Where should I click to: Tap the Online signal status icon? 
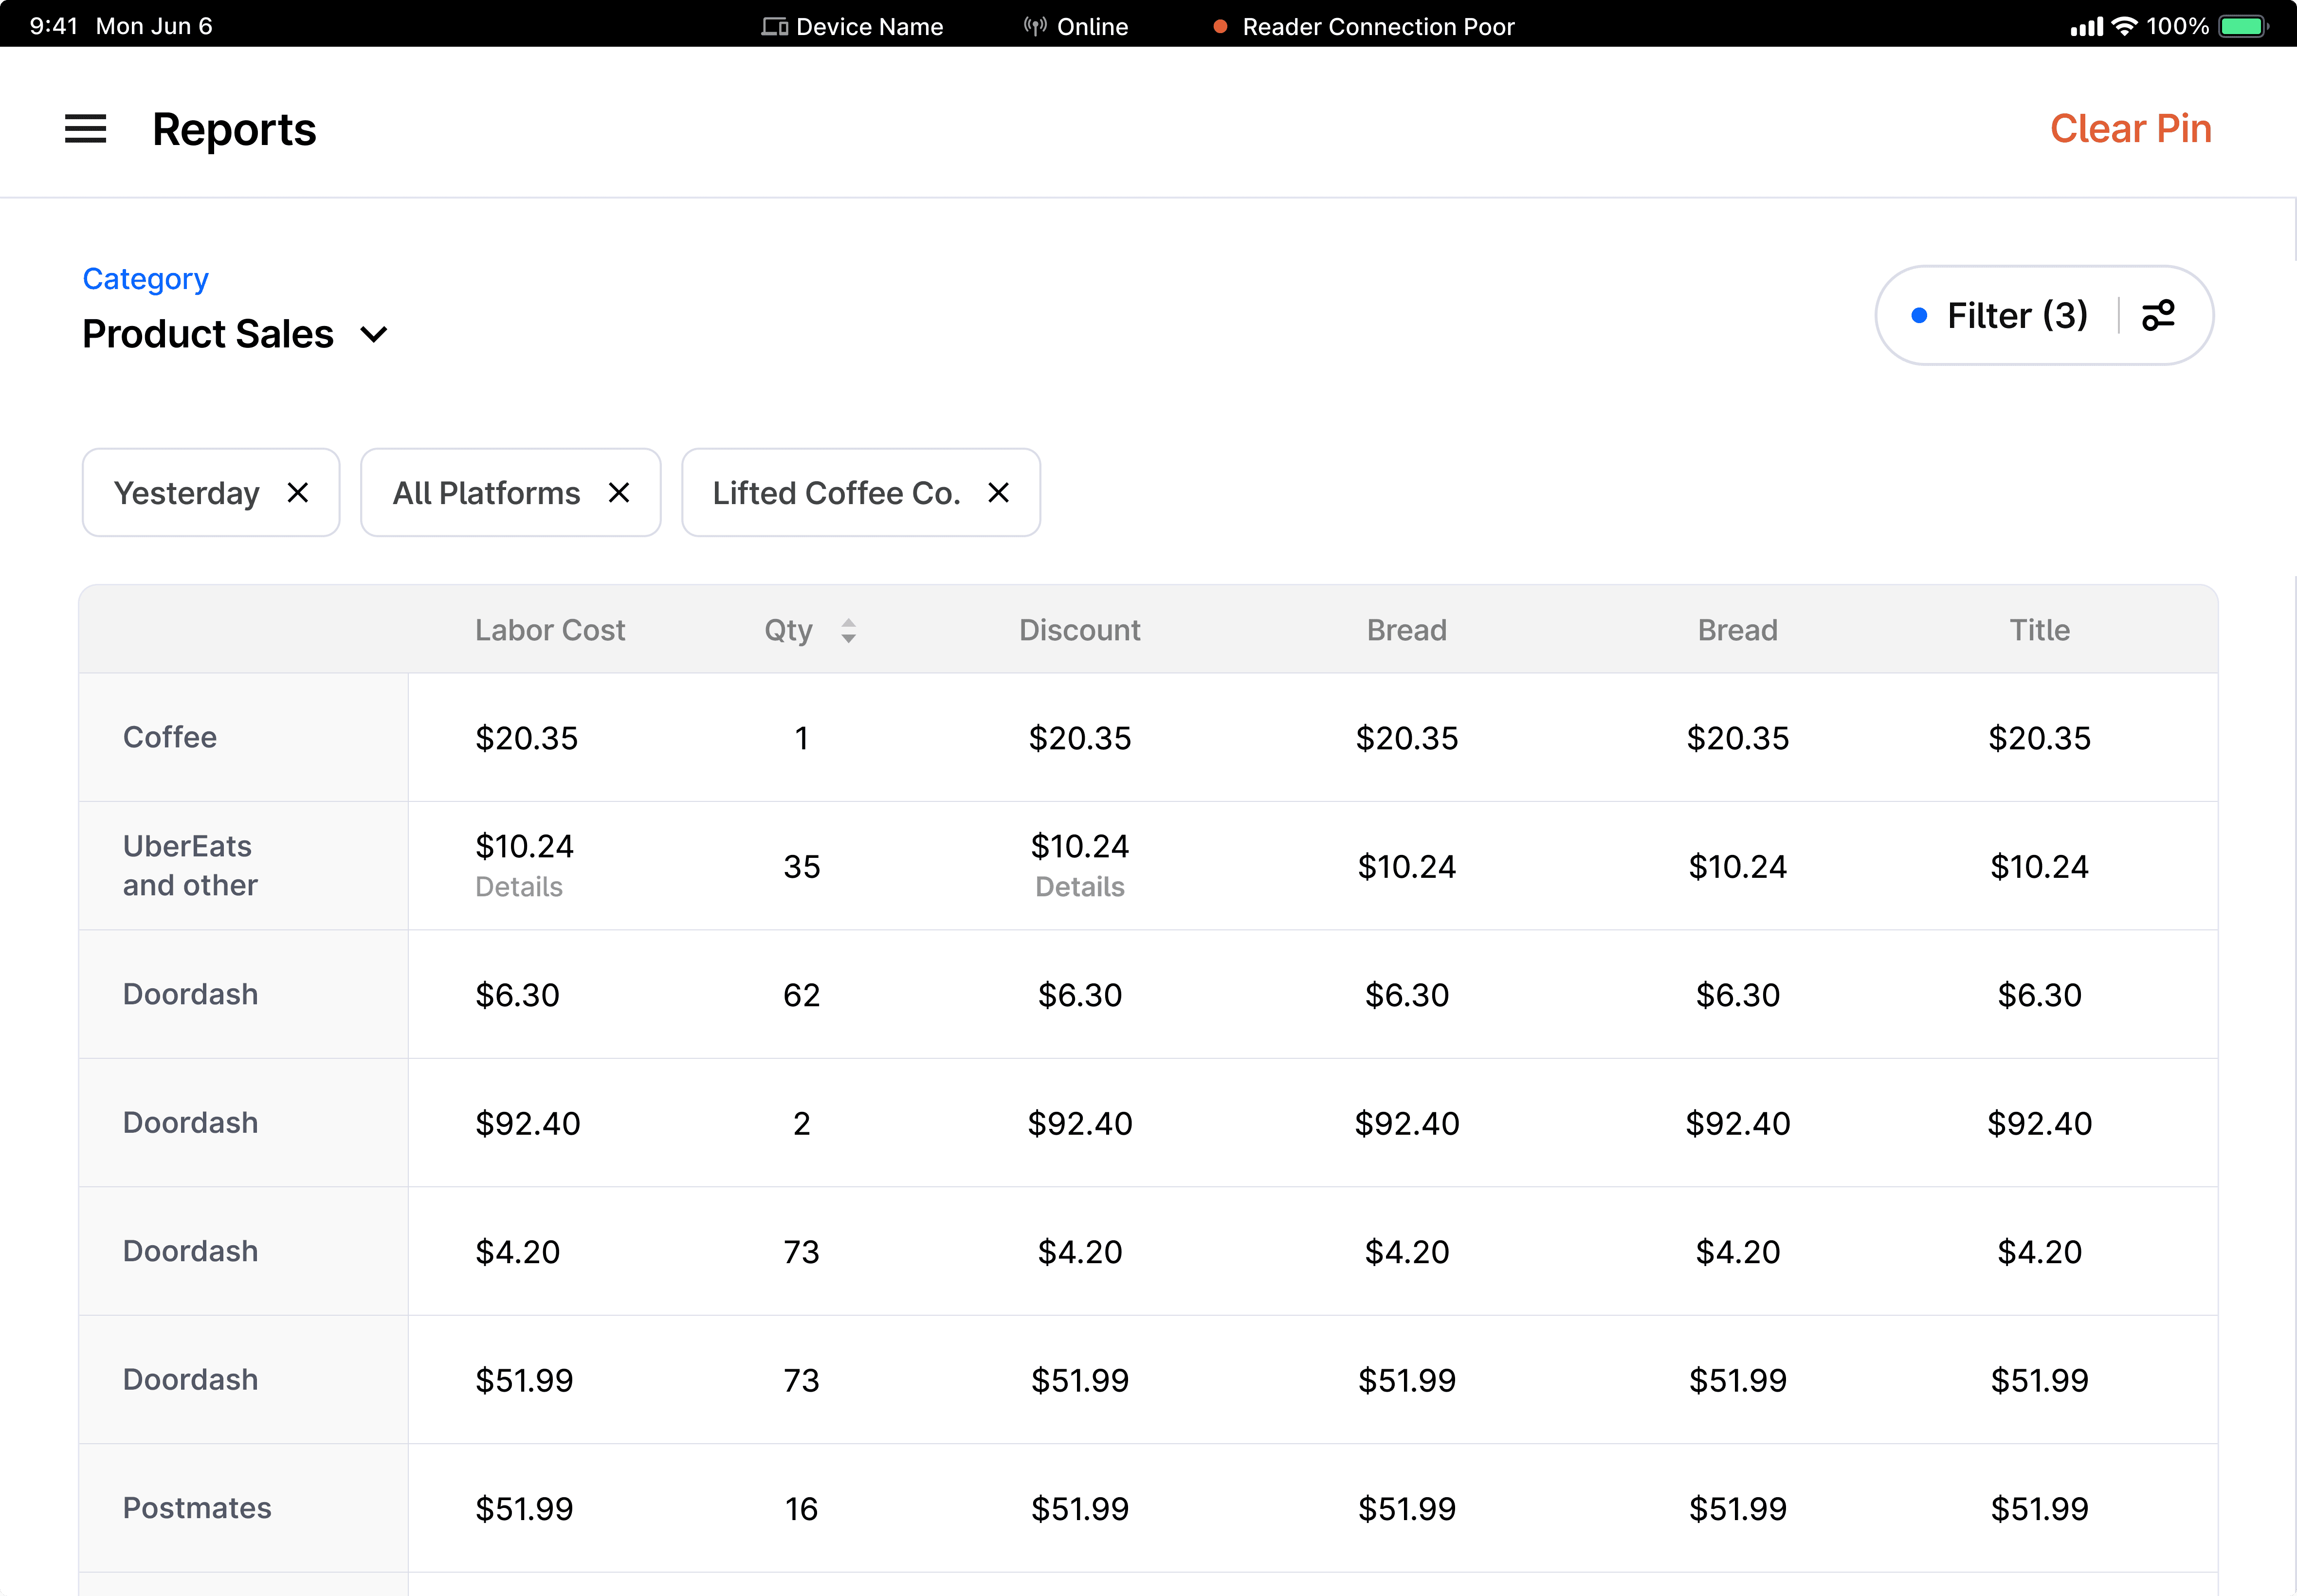tap(1035, 27)
